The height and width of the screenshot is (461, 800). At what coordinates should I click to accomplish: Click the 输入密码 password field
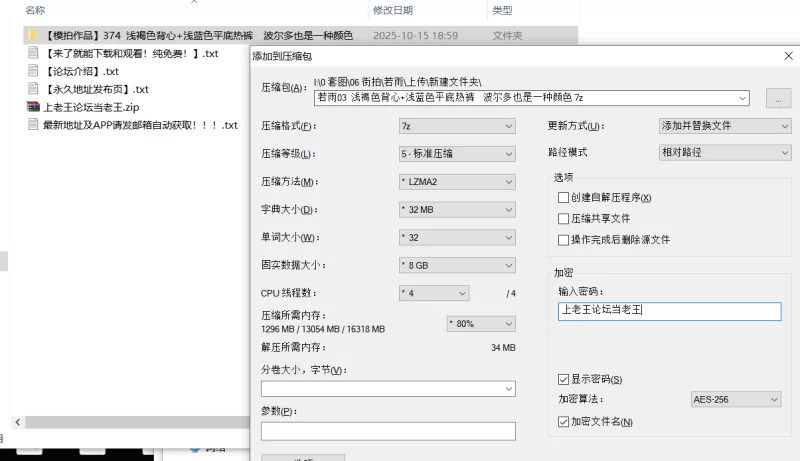point(669,311)
